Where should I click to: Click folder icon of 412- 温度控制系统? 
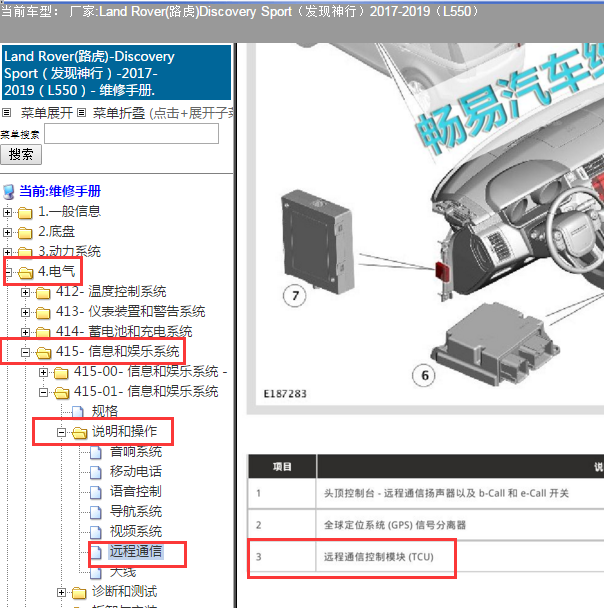coord(43,293)
